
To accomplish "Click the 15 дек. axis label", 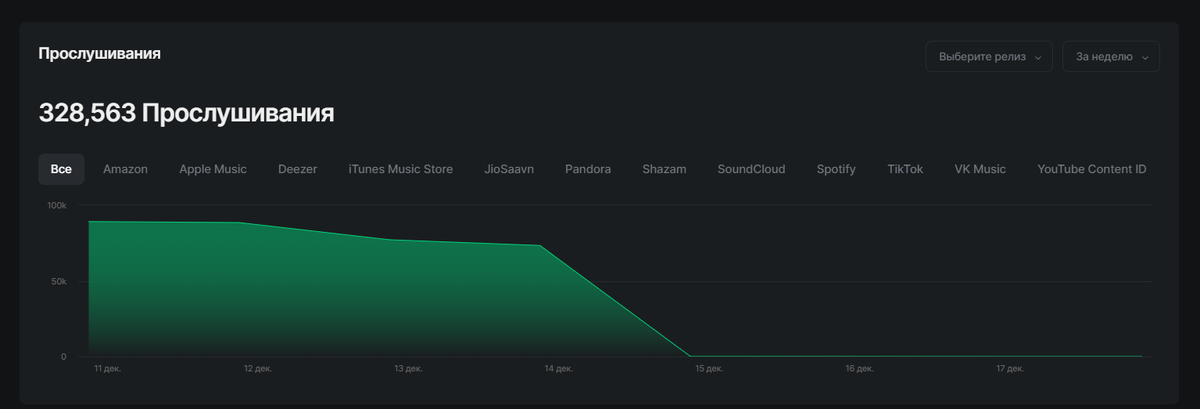I will [x=708, y=369].
